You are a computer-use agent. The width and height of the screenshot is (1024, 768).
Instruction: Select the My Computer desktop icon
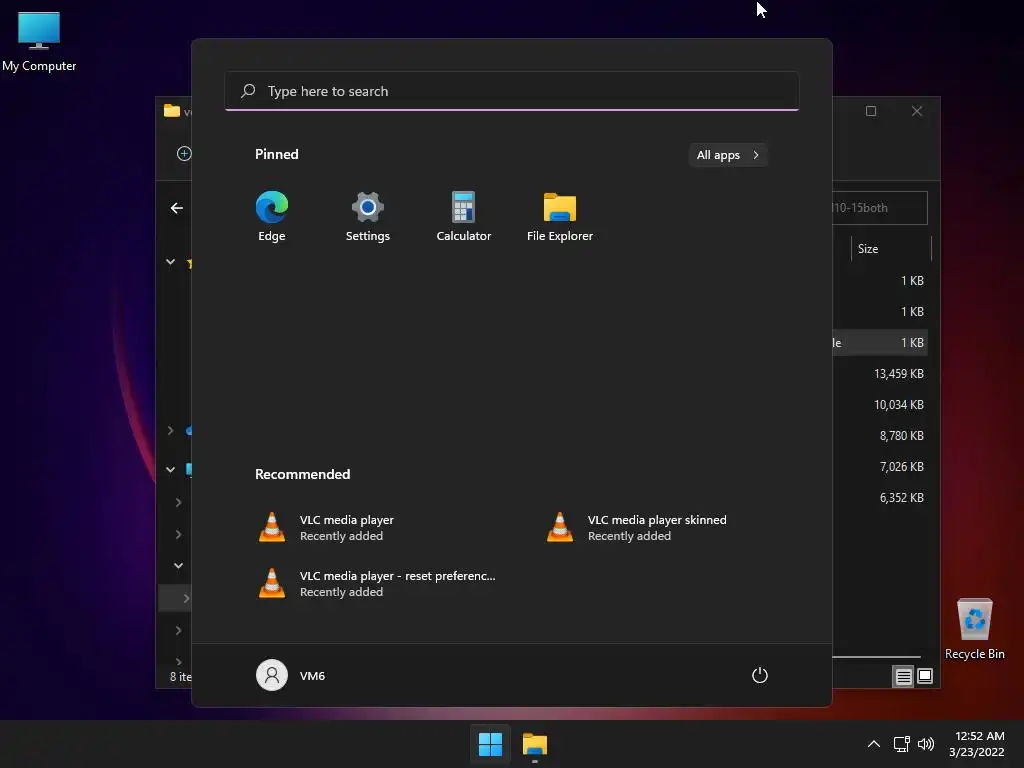pos(39,42)
